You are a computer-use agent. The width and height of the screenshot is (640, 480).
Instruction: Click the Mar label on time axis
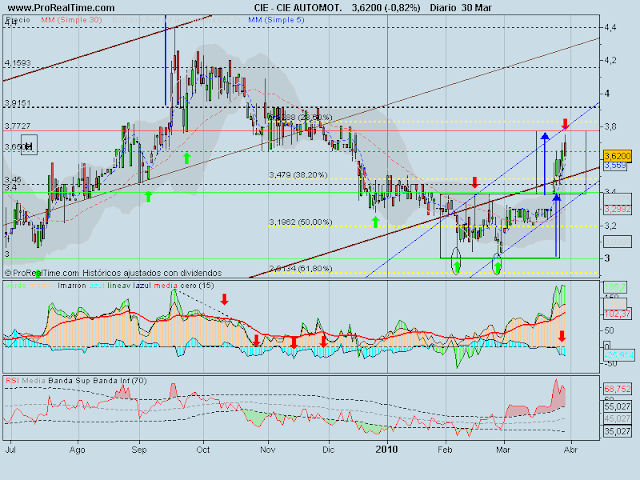pos(503,450)
